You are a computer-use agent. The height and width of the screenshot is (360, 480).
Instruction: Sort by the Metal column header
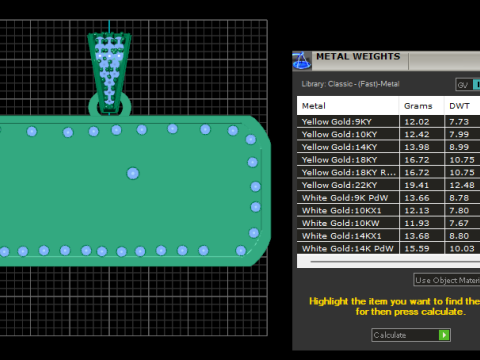(348, 106)
